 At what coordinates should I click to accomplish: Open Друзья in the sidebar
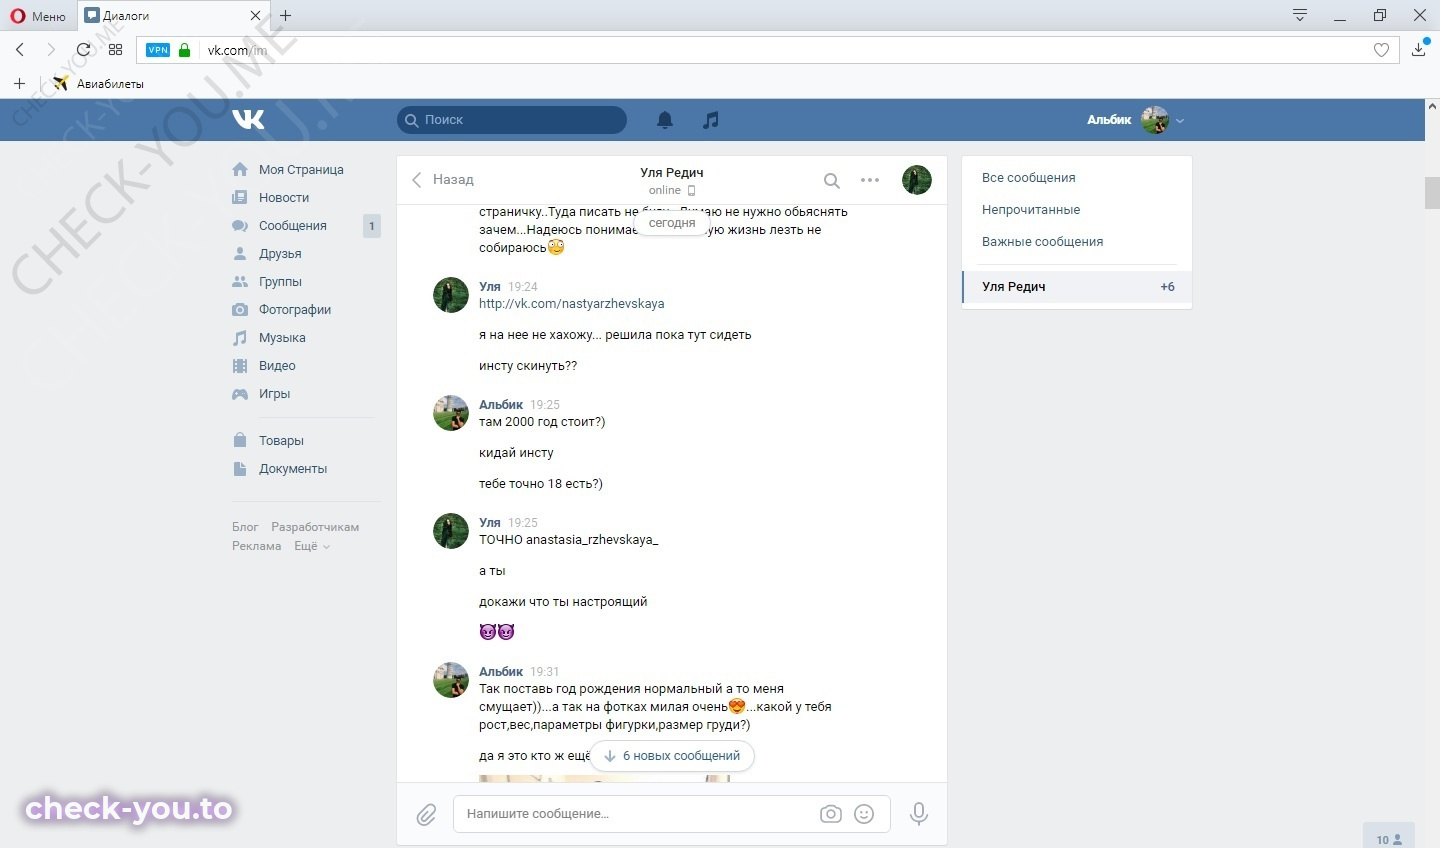pyautogui.click(x=280, y=254)
